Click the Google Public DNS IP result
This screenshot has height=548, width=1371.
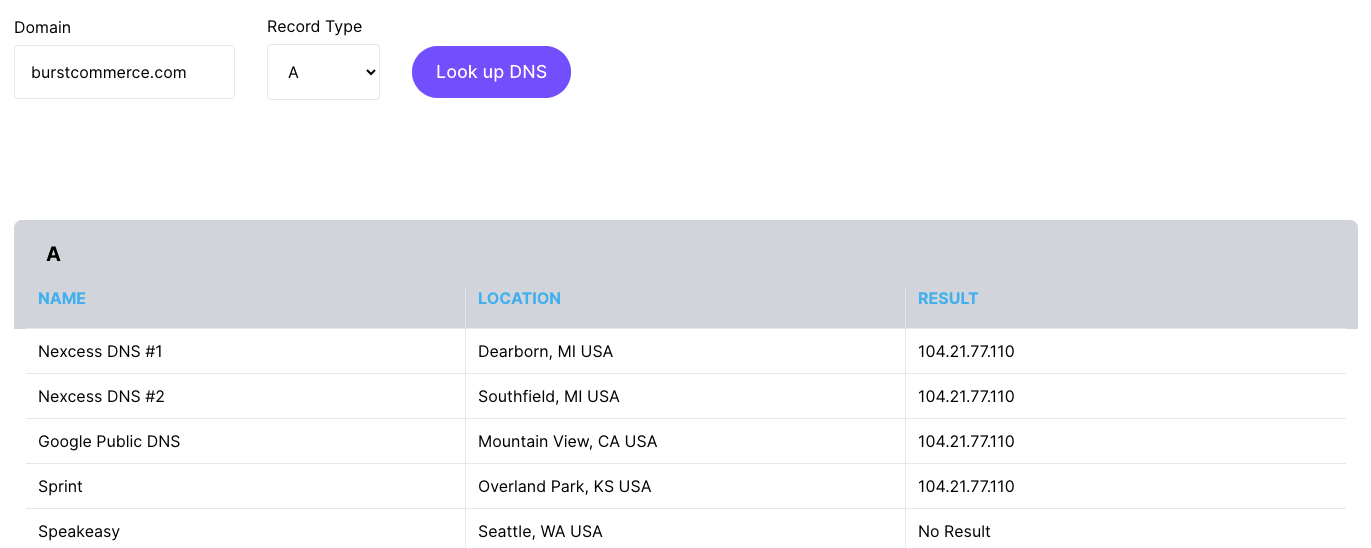coord(966,441)
